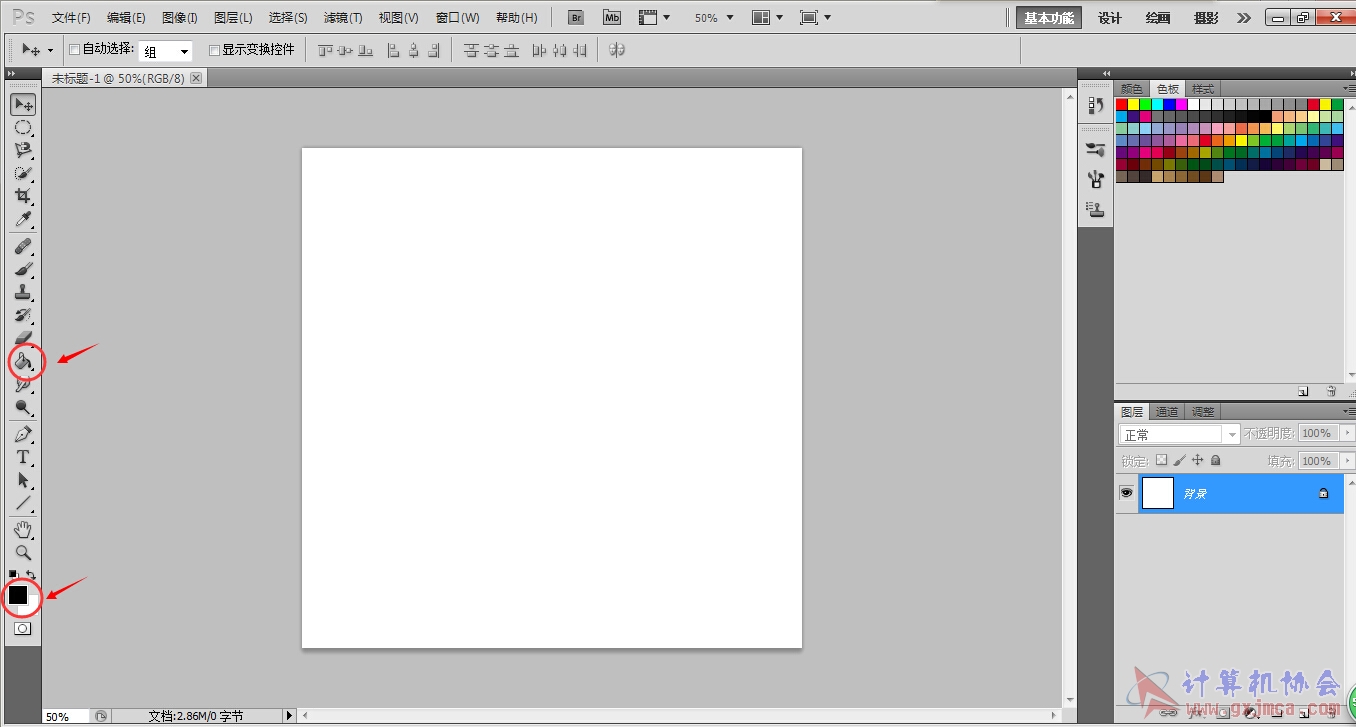Swap foreground and background colors
1356x727 pixels.
(x=31, y=574)
